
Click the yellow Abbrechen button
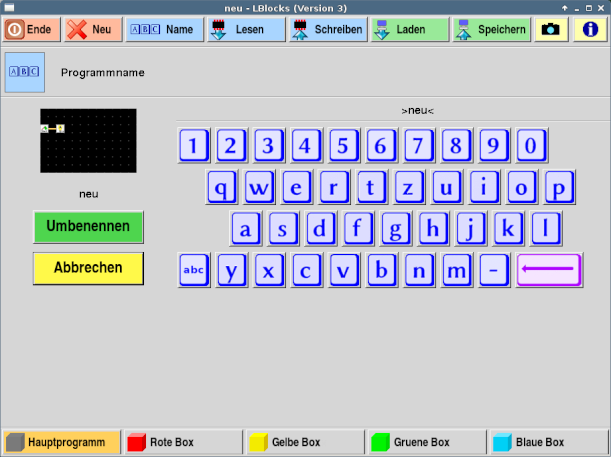(88, 268)
